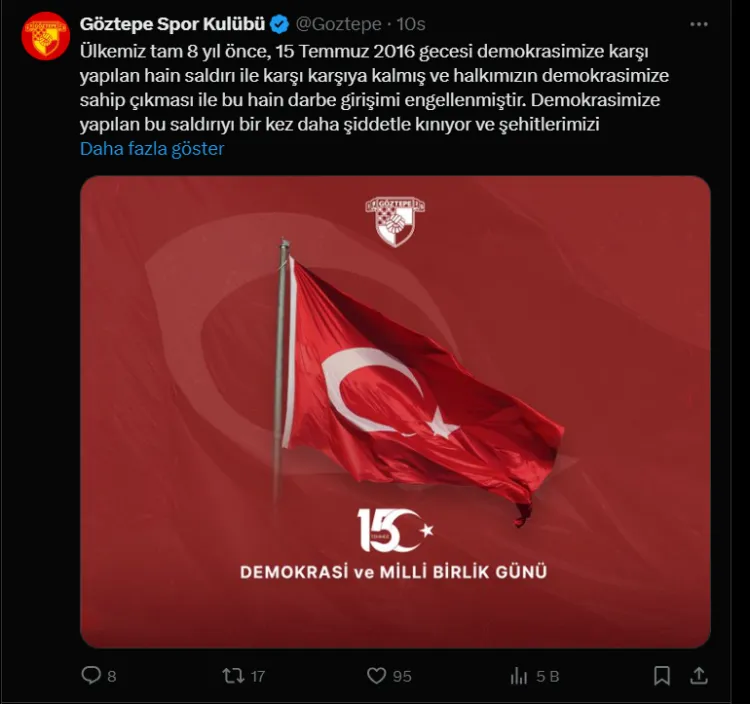Click the Göztepe crest inside the image
The height and width of the screenshot is (704, 750).
click(x=395, y=222)
